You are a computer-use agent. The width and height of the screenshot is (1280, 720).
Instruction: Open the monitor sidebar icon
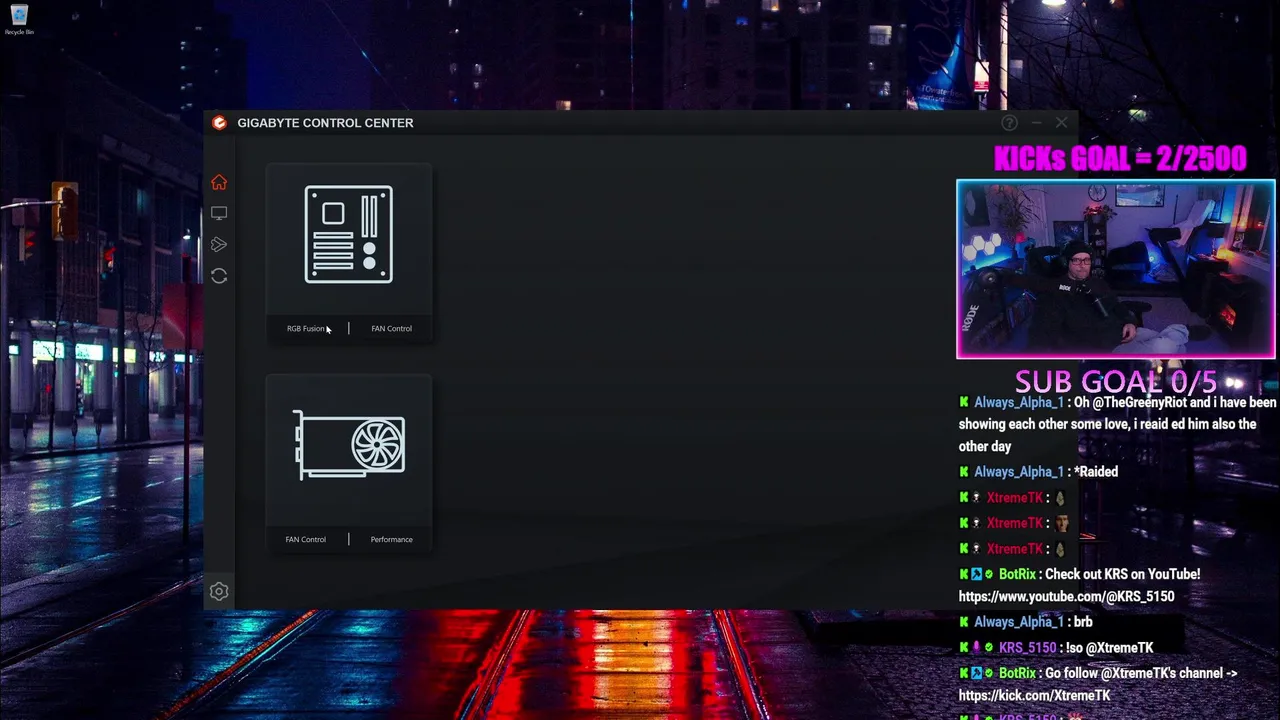pyautogui.click(x=219, y=213)
